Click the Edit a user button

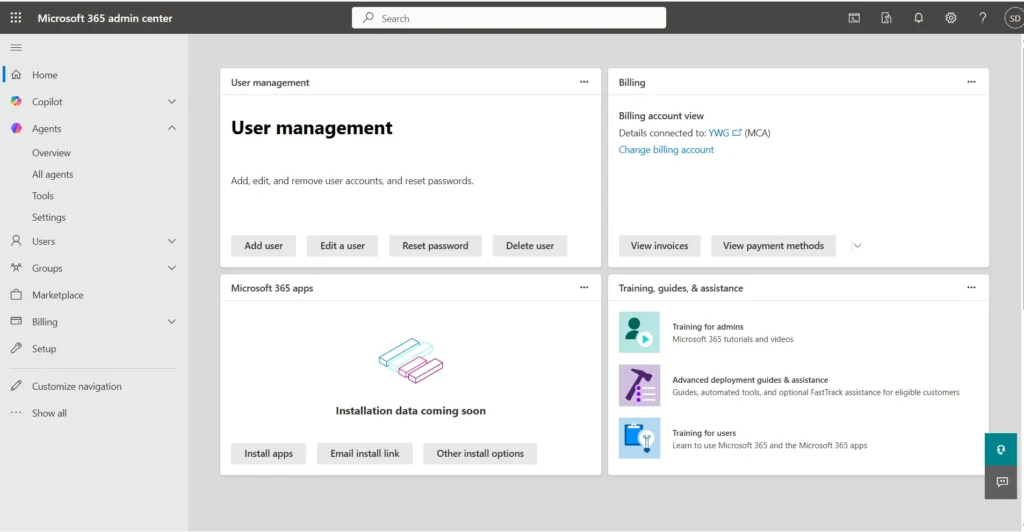coord(342,246)
